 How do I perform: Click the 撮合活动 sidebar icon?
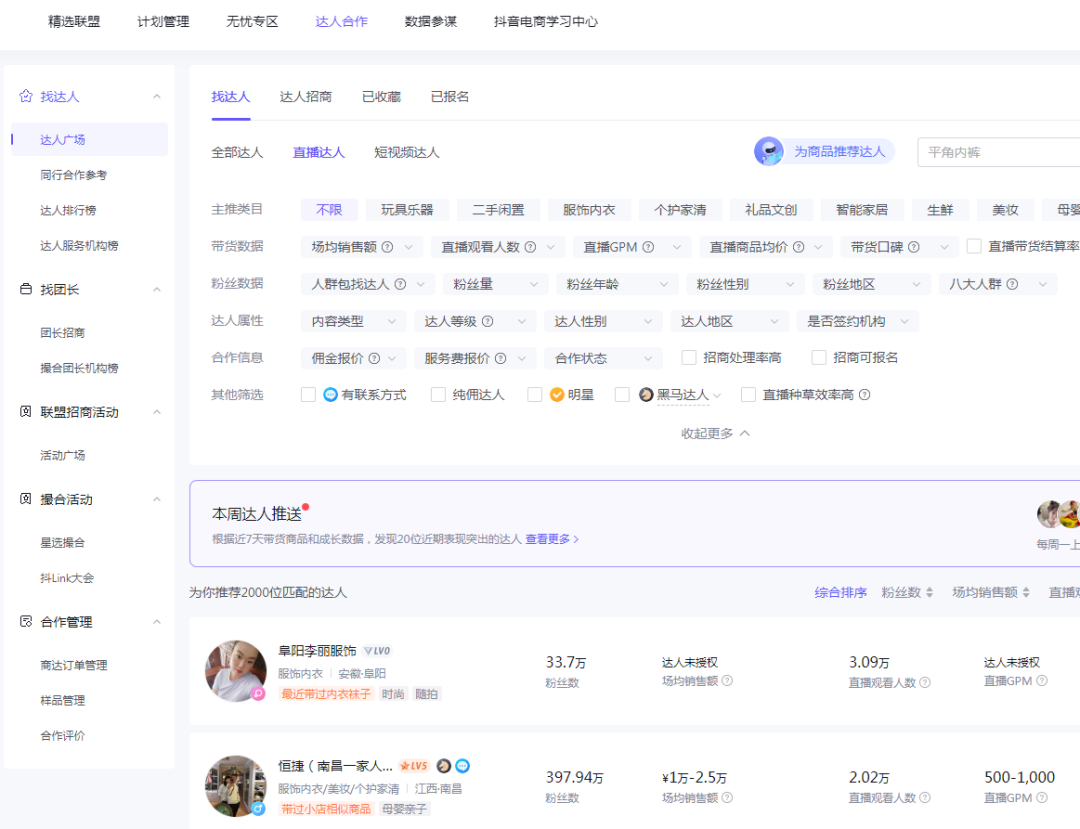tap(26, 499)
